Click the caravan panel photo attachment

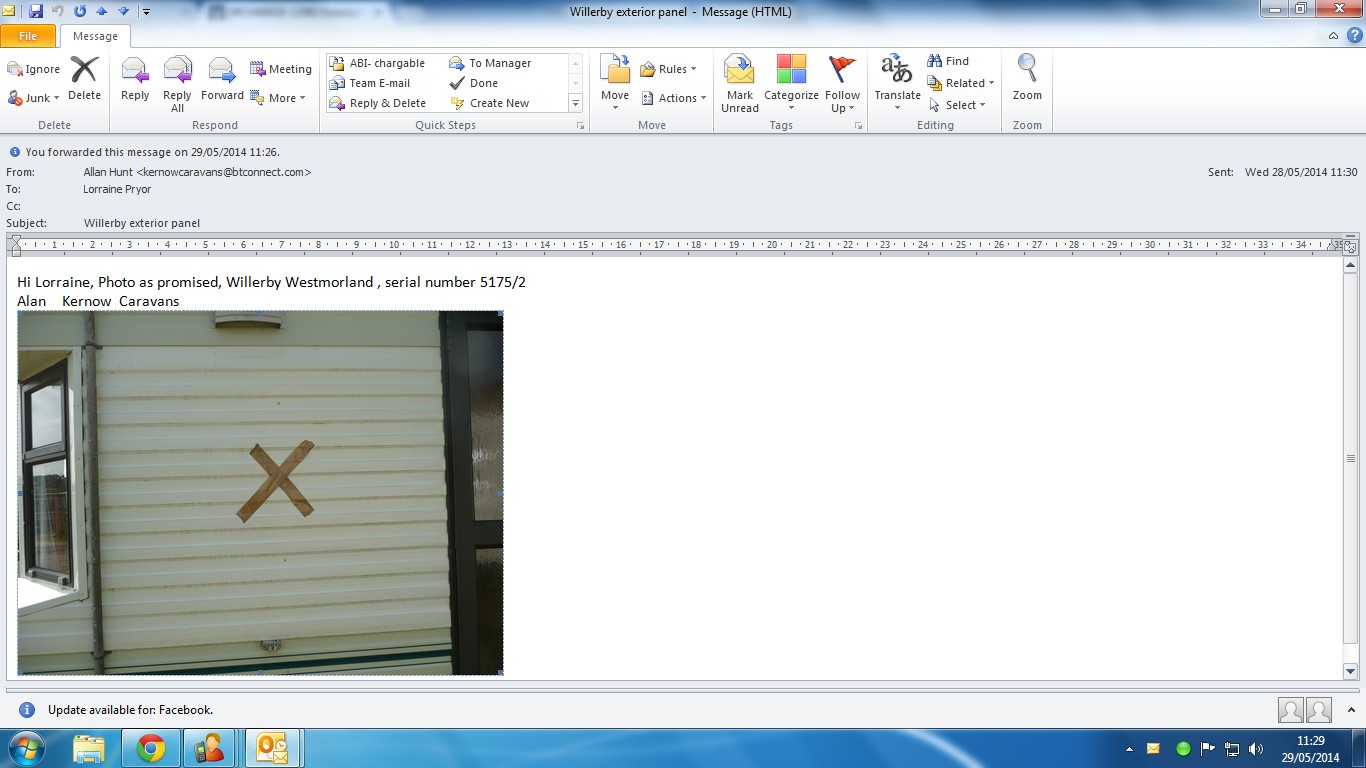click(x=260, y=492)
